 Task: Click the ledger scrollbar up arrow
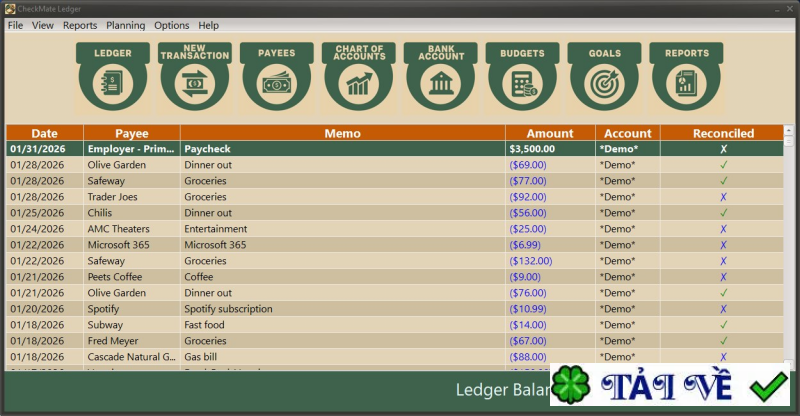tap(788, 131)
